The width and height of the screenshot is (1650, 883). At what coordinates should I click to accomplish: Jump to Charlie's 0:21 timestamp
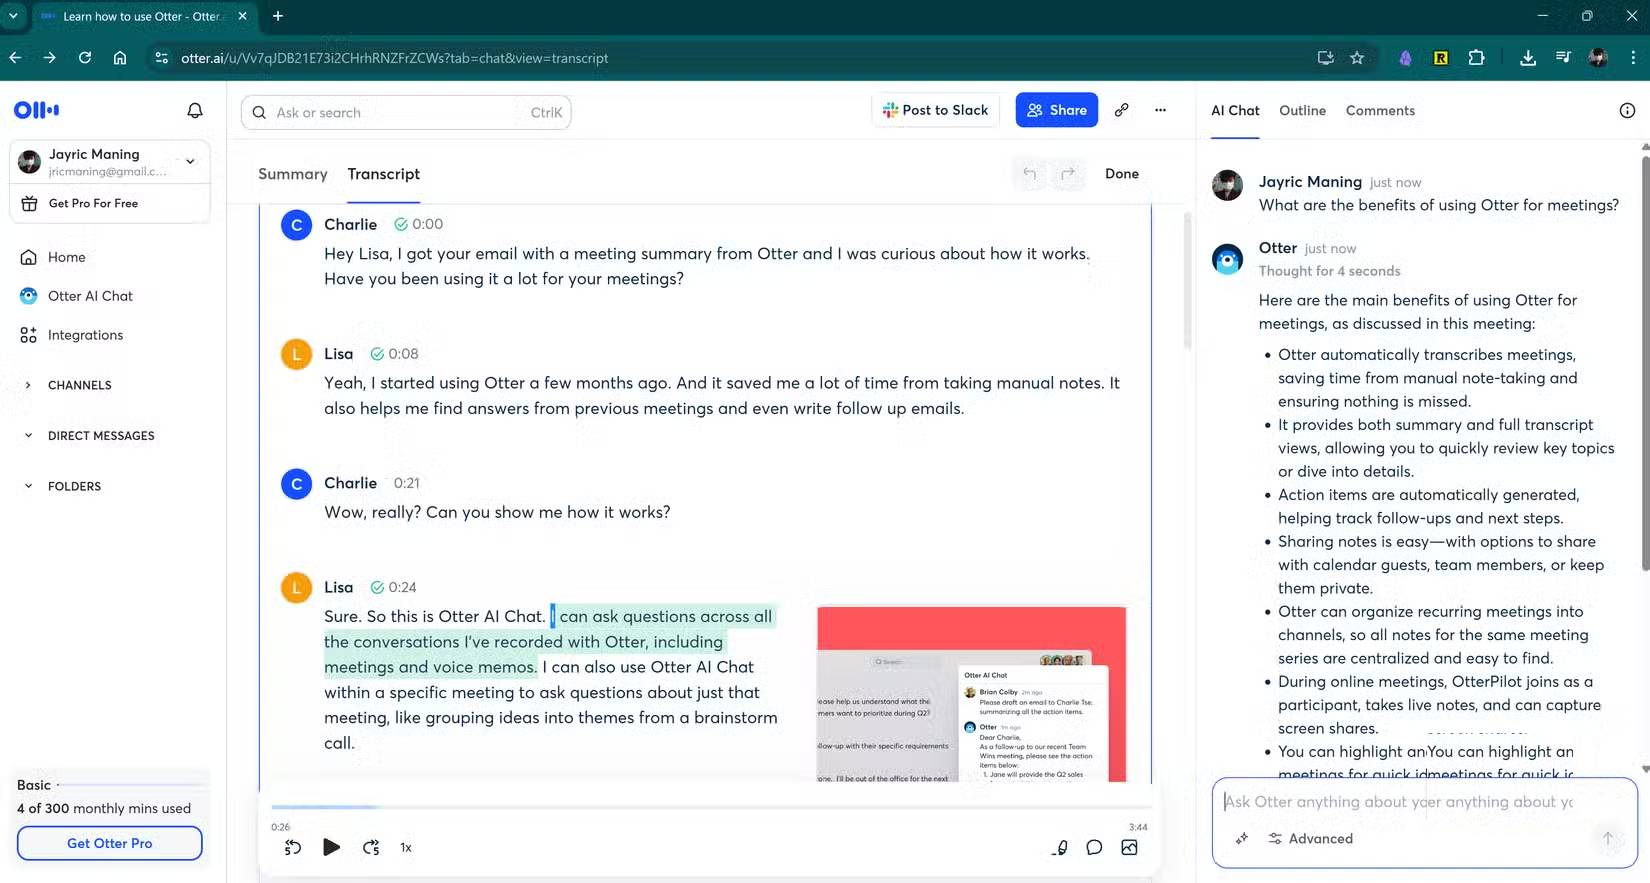406,483
